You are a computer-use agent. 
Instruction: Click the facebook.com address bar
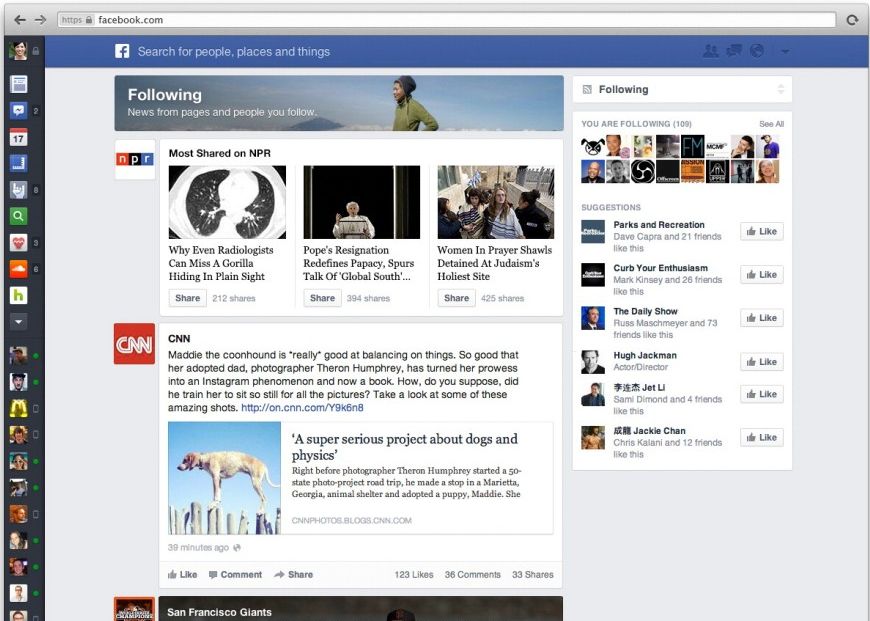point(447,20)
